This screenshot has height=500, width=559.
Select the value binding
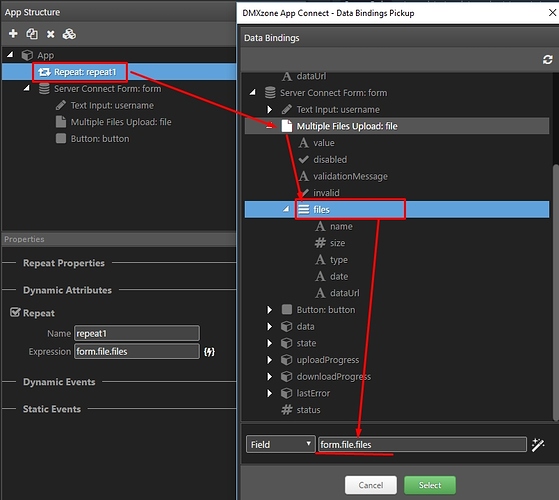[x=324, y=143]
